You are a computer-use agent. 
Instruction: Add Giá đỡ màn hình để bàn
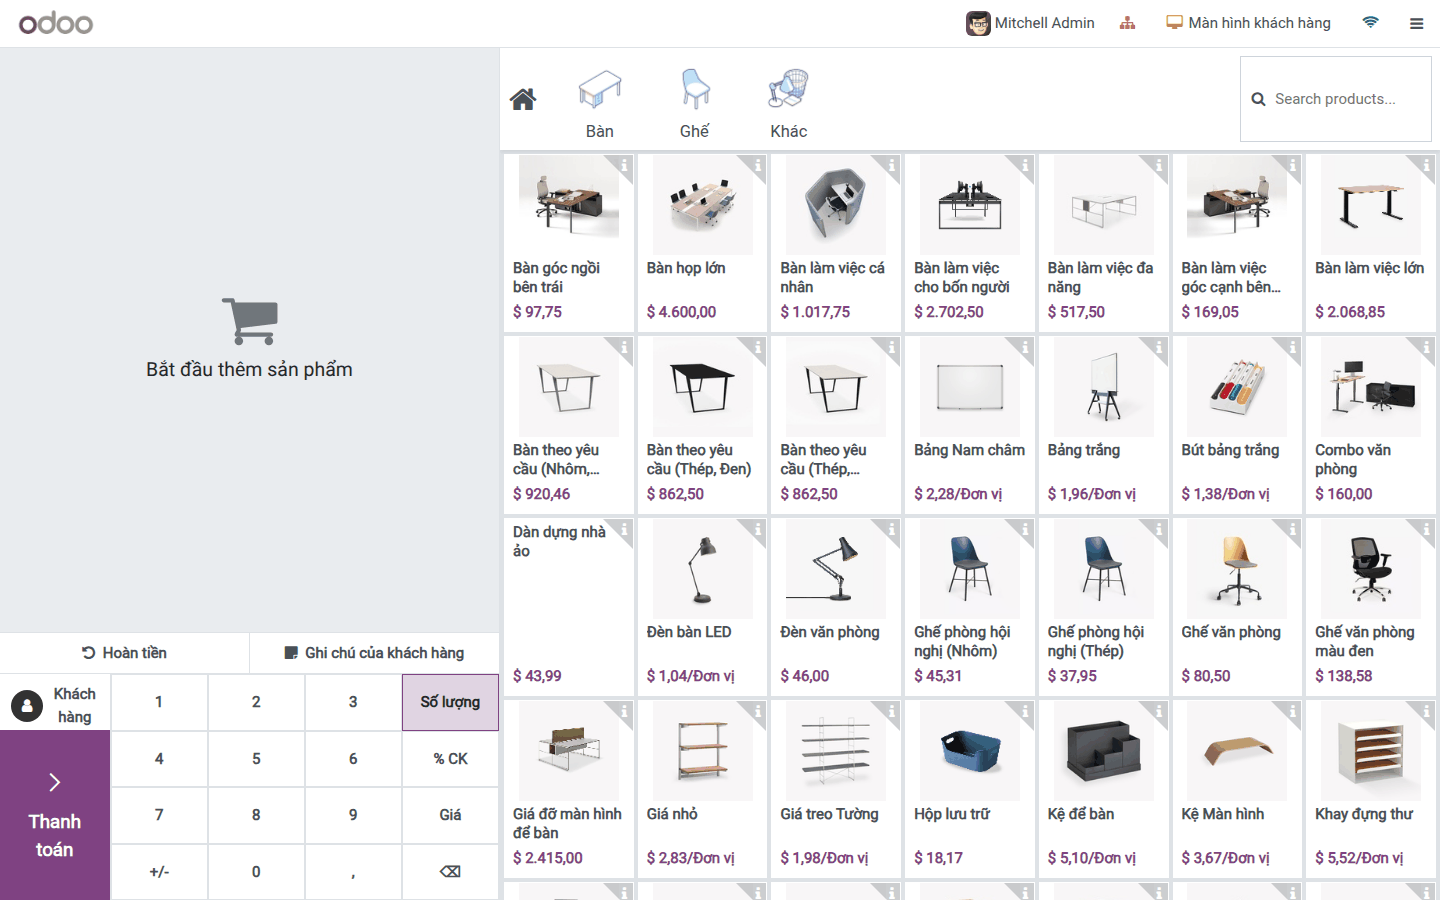569,789
